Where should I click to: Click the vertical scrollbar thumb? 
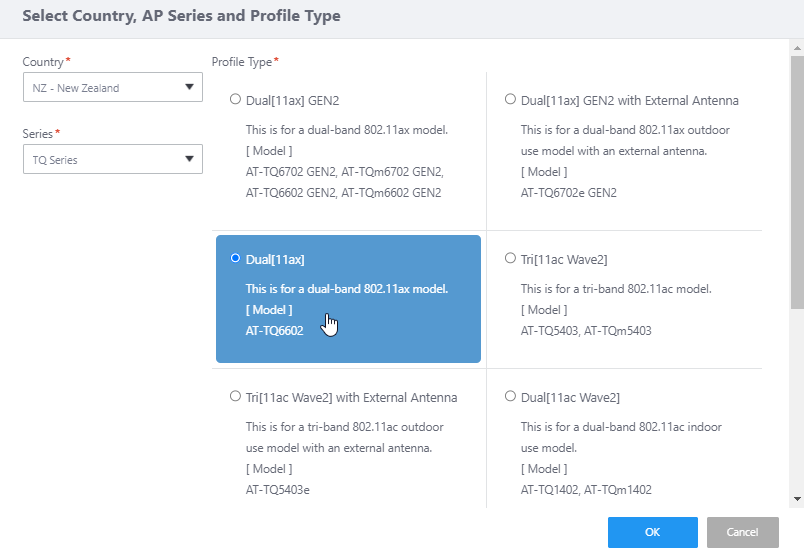[x=797, y=180]
